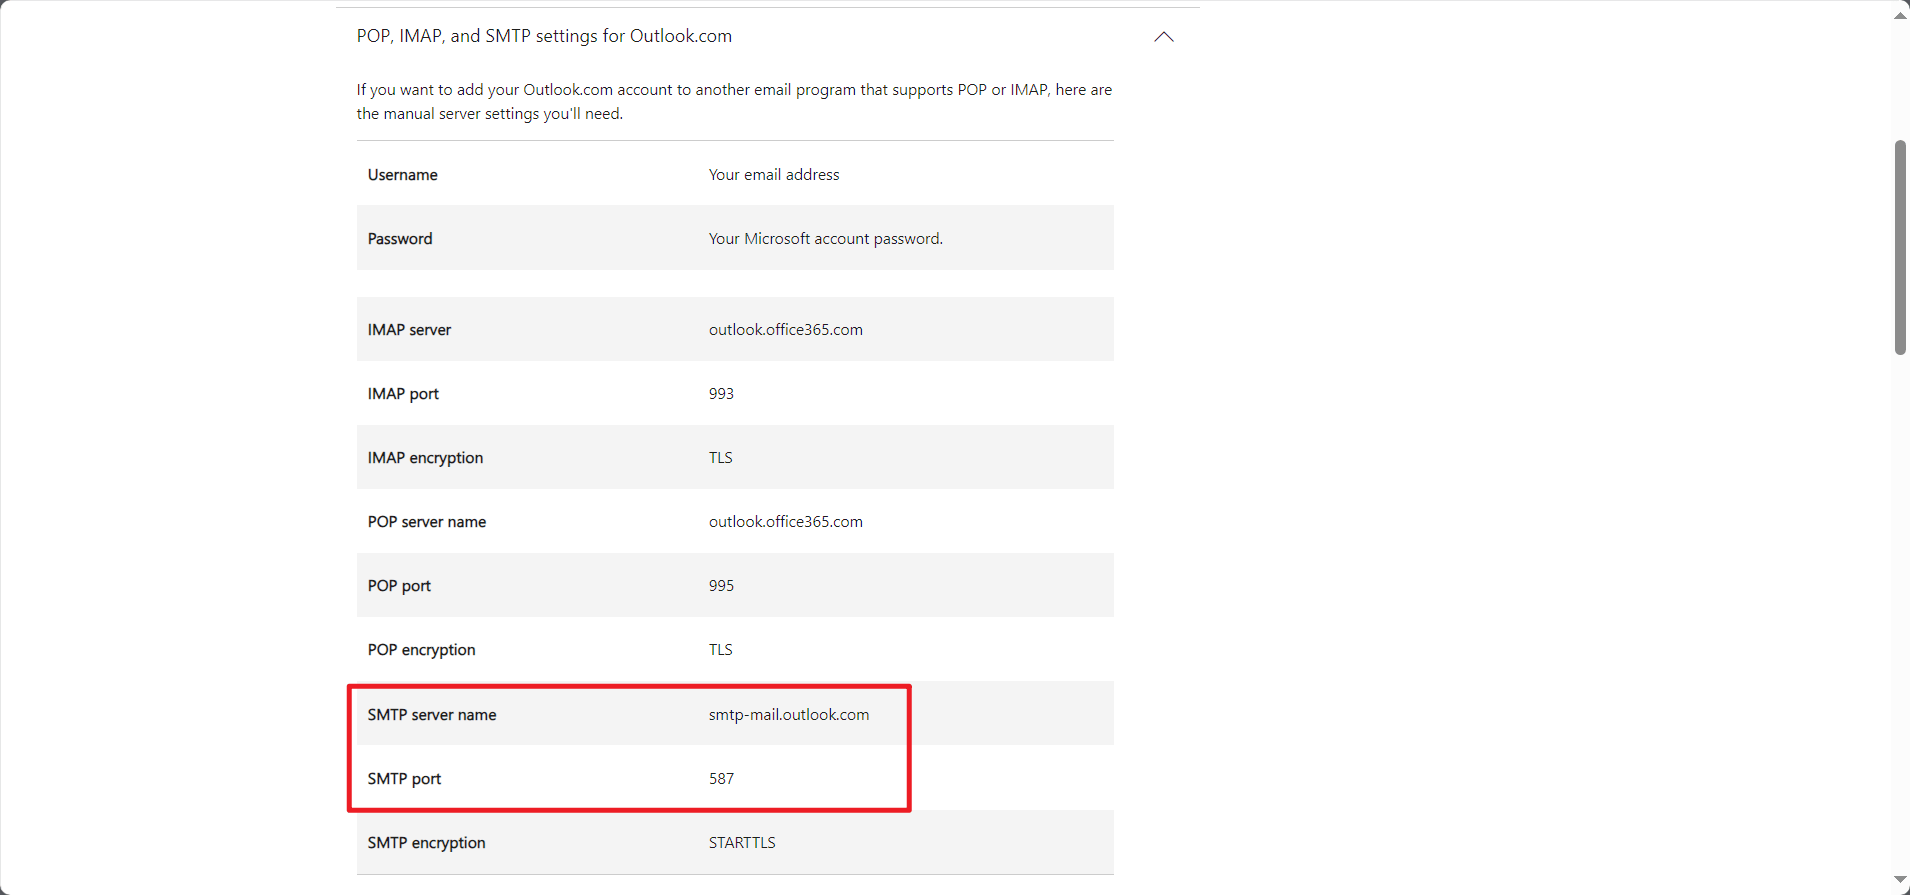Screen dimensions: 1910x895
Task: Collapse the section using the chevron arrow
Action: (1163, 37)
